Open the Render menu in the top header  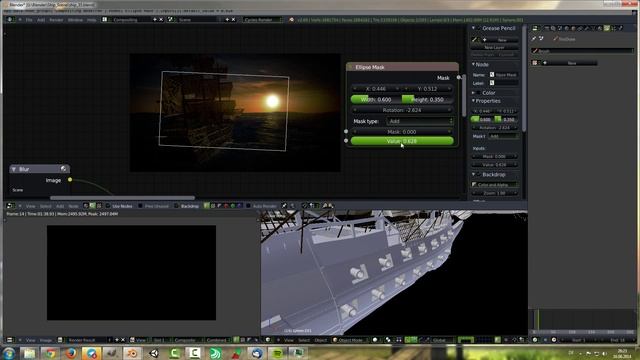56,20
